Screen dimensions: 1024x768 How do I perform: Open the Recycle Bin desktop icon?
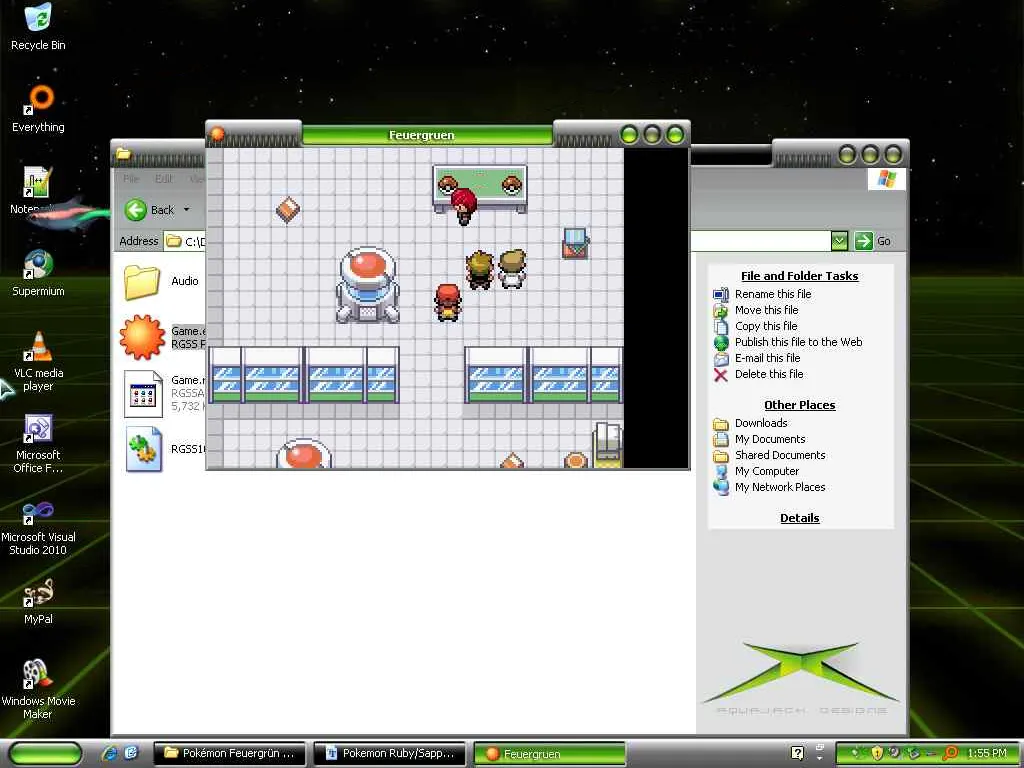38,26
